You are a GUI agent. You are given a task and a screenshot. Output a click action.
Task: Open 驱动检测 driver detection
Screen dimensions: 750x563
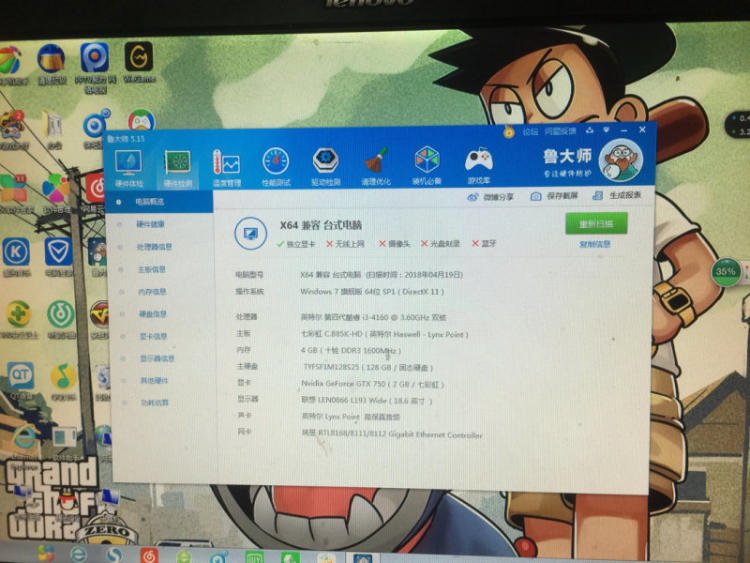coord(326,166)
